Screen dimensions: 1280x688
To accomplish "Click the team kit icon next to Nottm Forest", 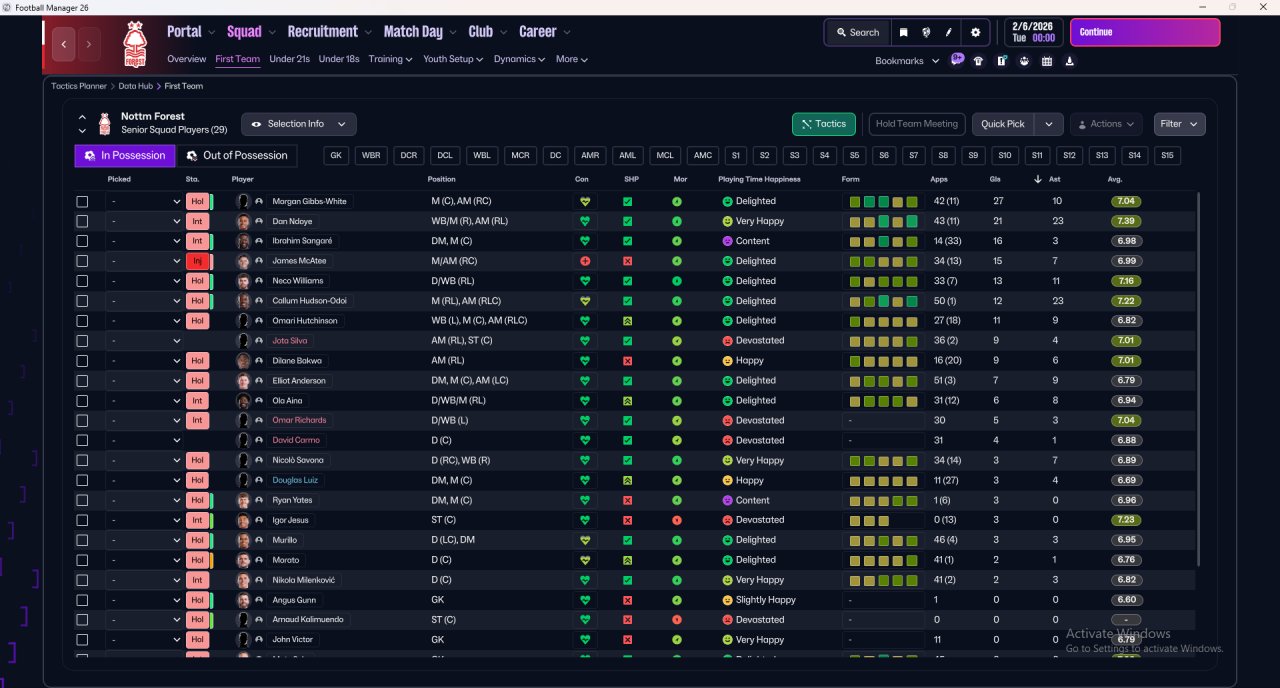I will click(x=105, y=124).
